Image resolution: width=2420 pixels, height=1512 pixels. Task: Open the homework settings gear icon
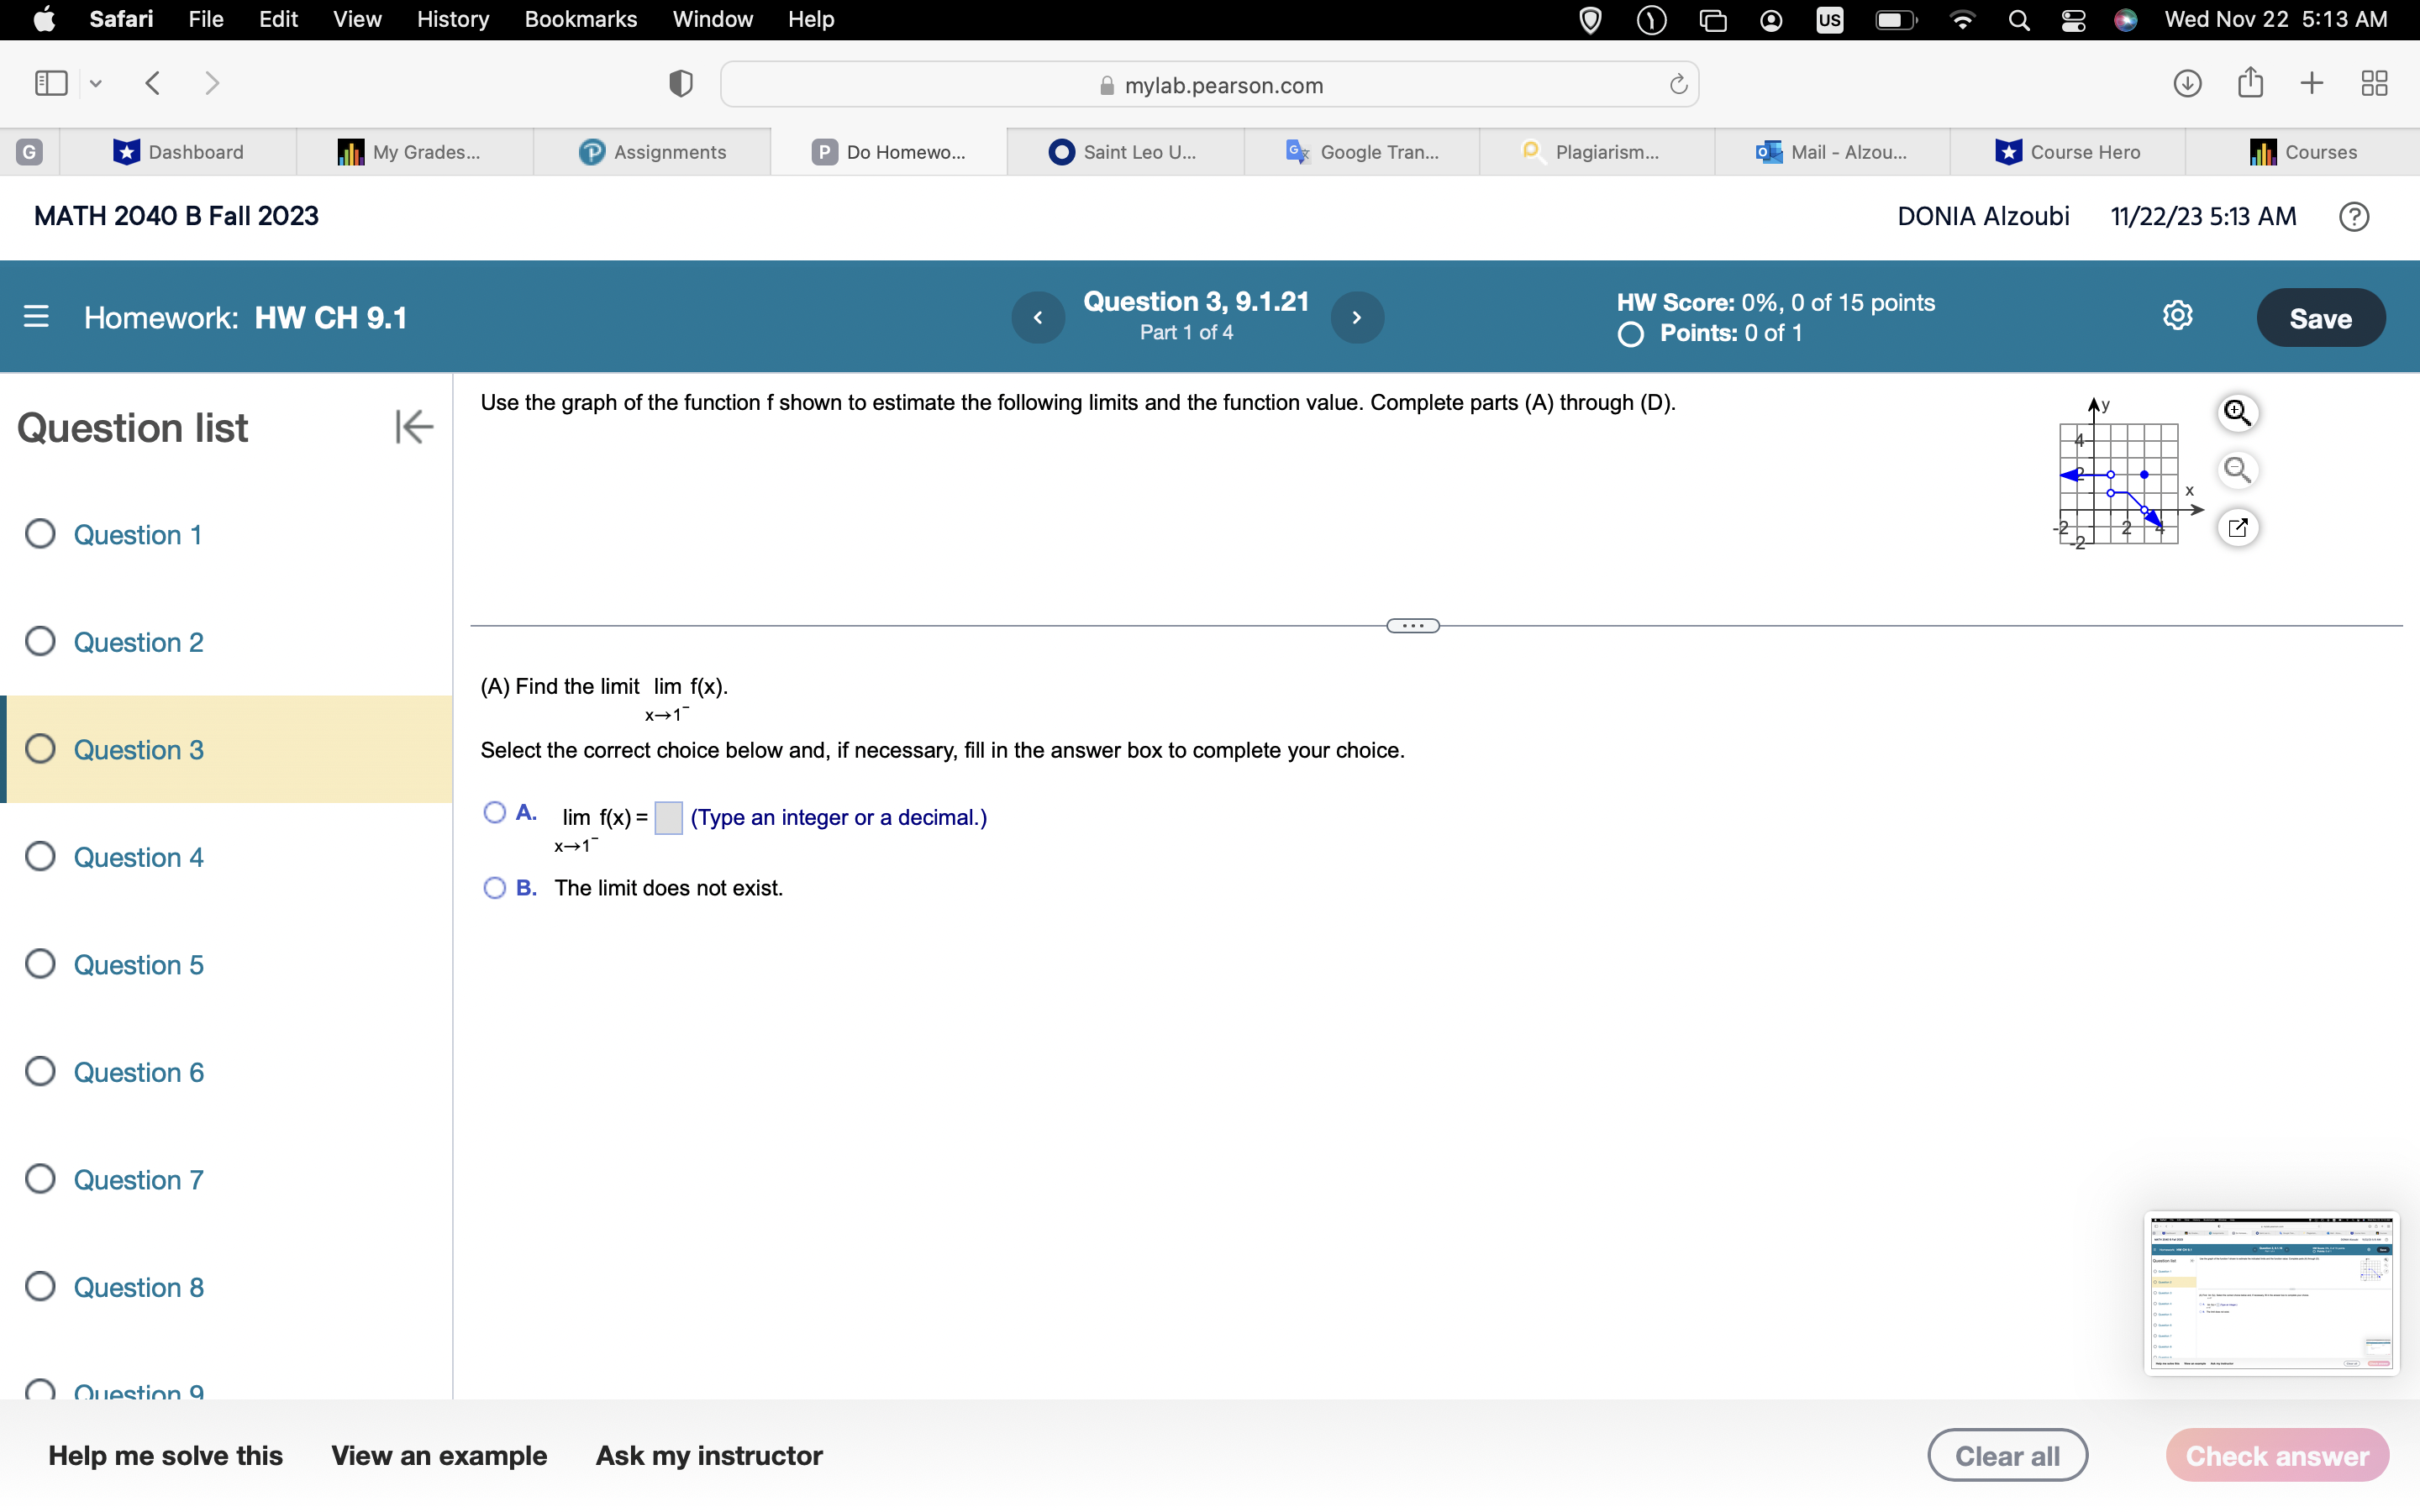coord(2177,316)
